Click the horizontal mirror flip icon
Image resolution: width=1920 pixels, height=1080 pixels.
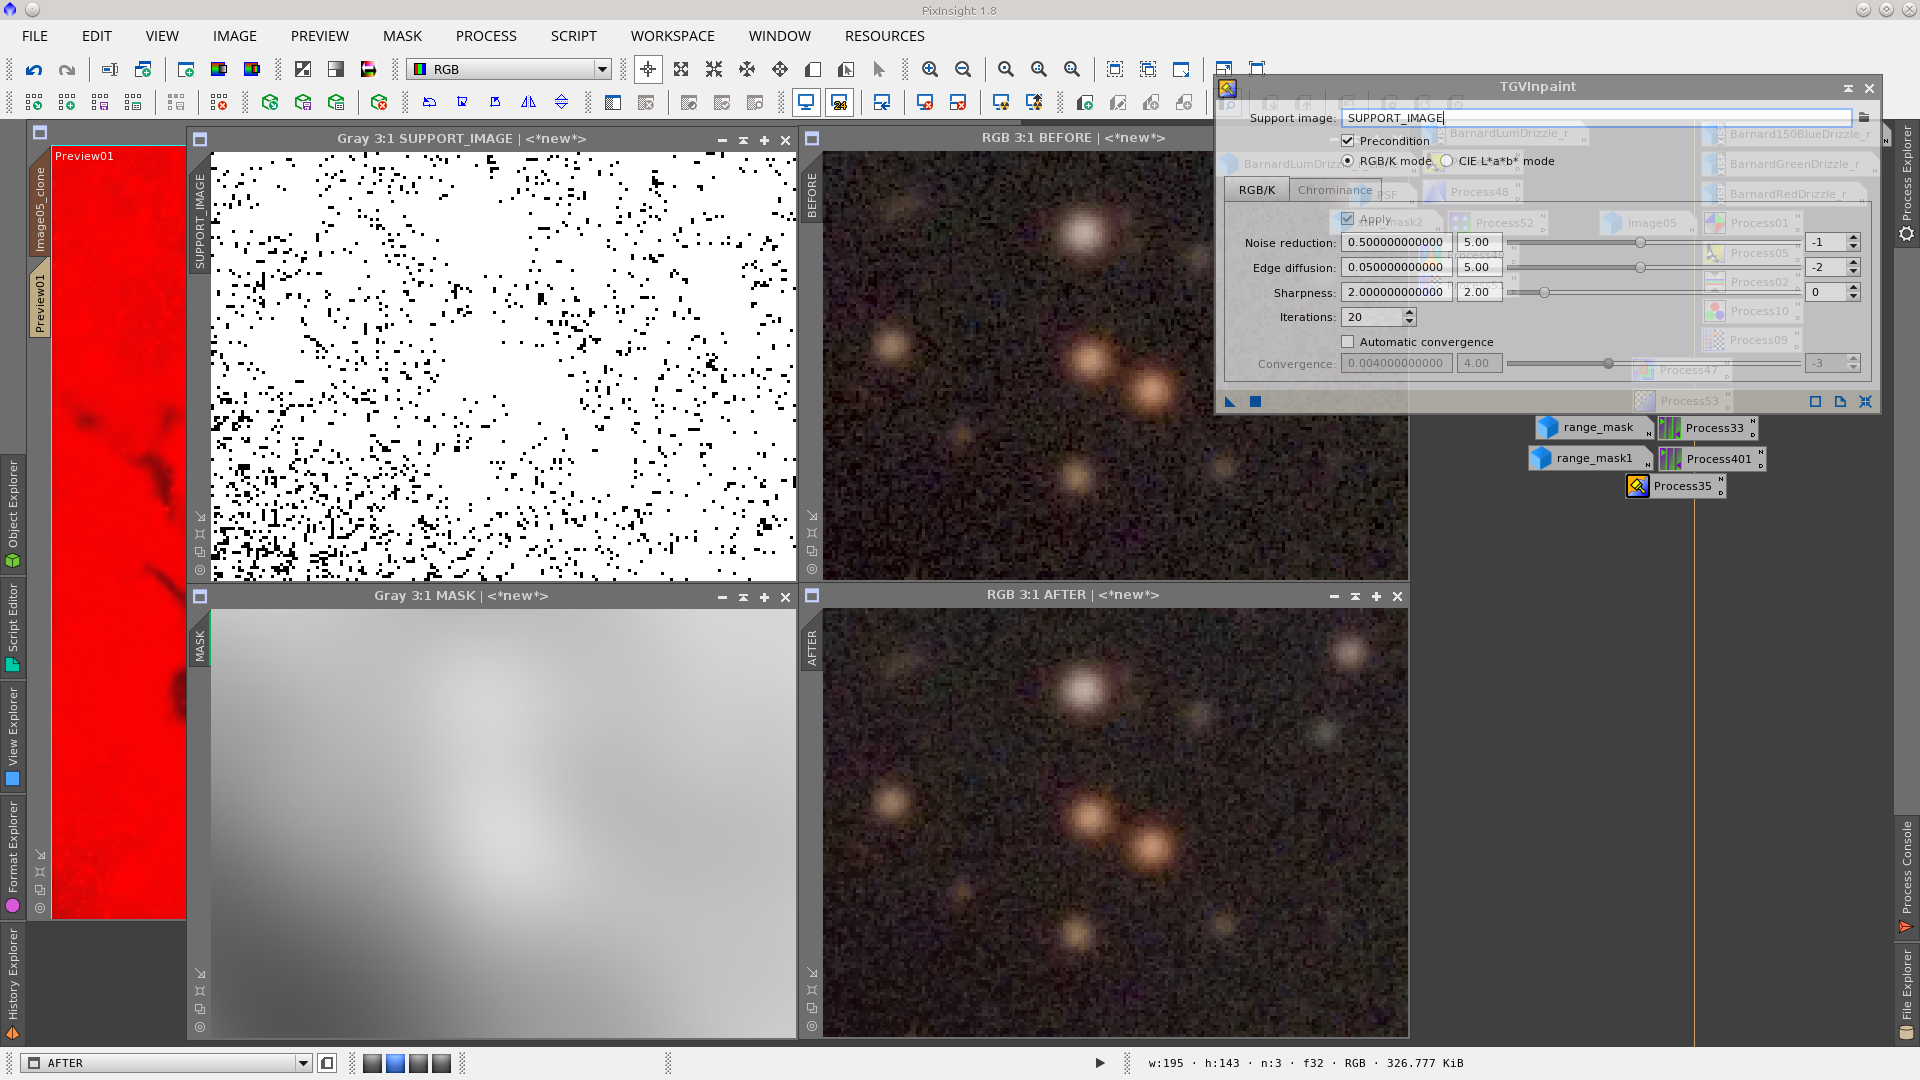click(x=528, y=102)
